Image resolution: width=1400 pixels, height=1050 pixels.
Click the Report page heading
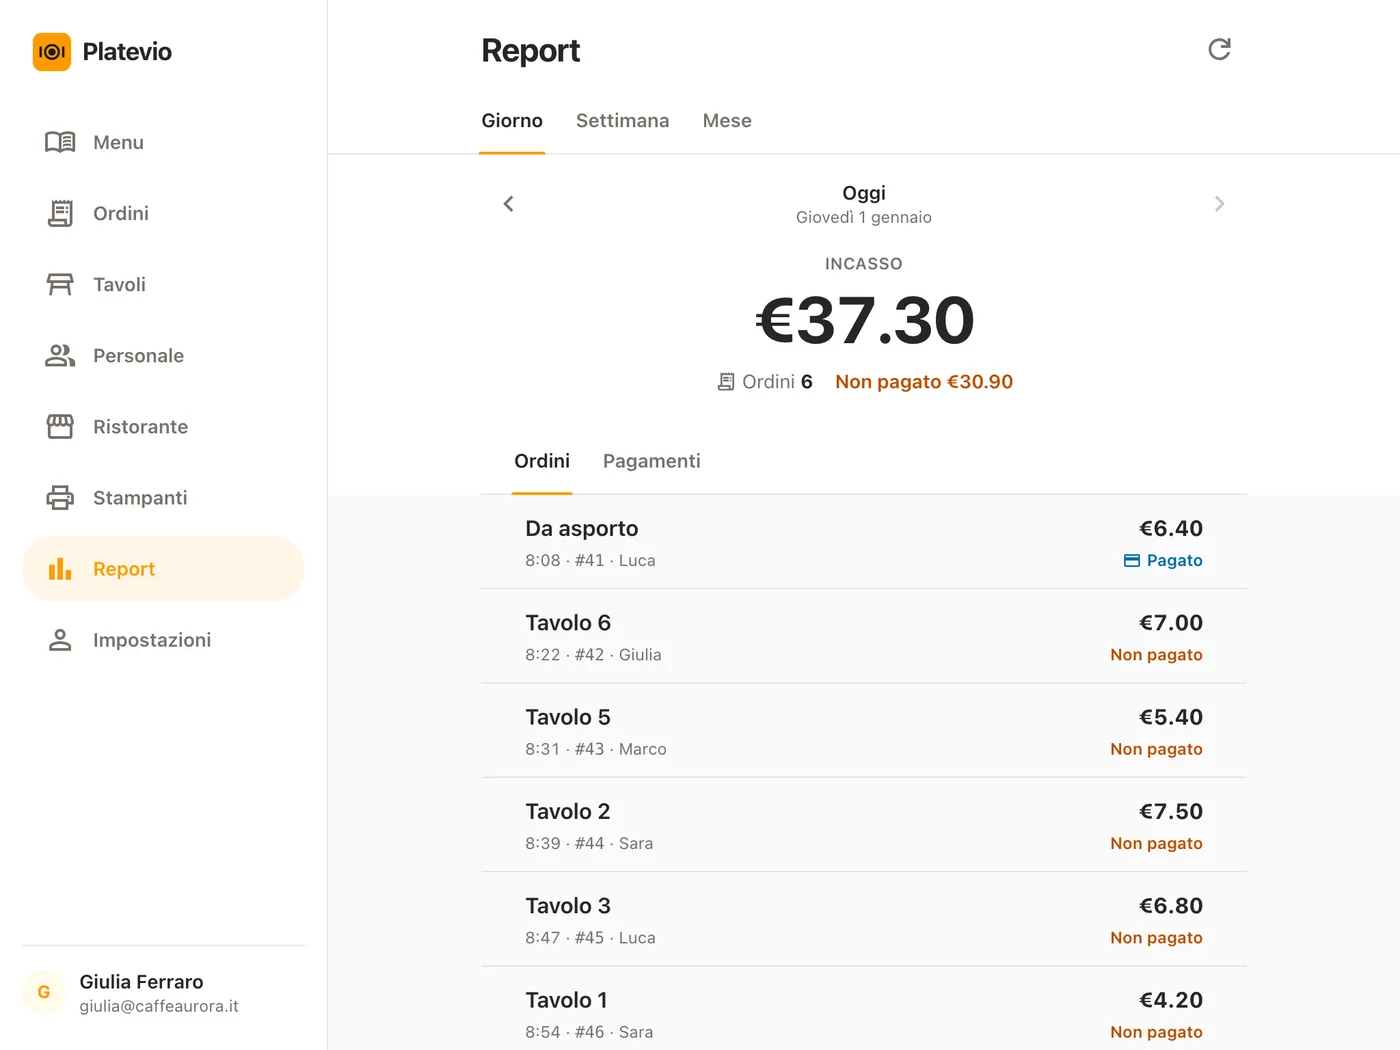pyautogui.click(x=531, y=51)
